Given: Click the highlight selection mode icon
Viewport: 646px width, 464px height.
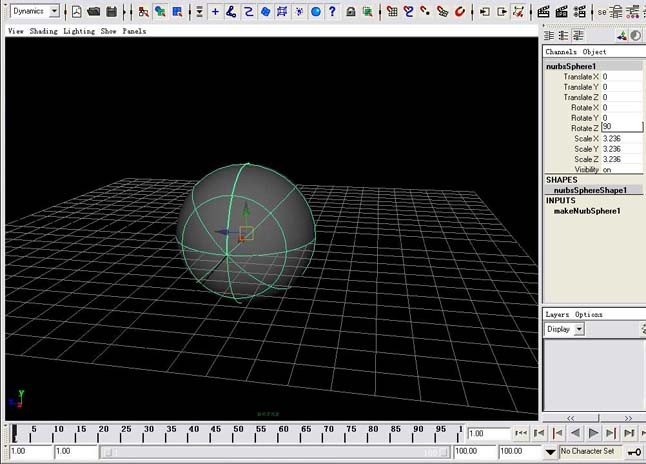Looking at the screenshot, I should [x=367, y=12].
